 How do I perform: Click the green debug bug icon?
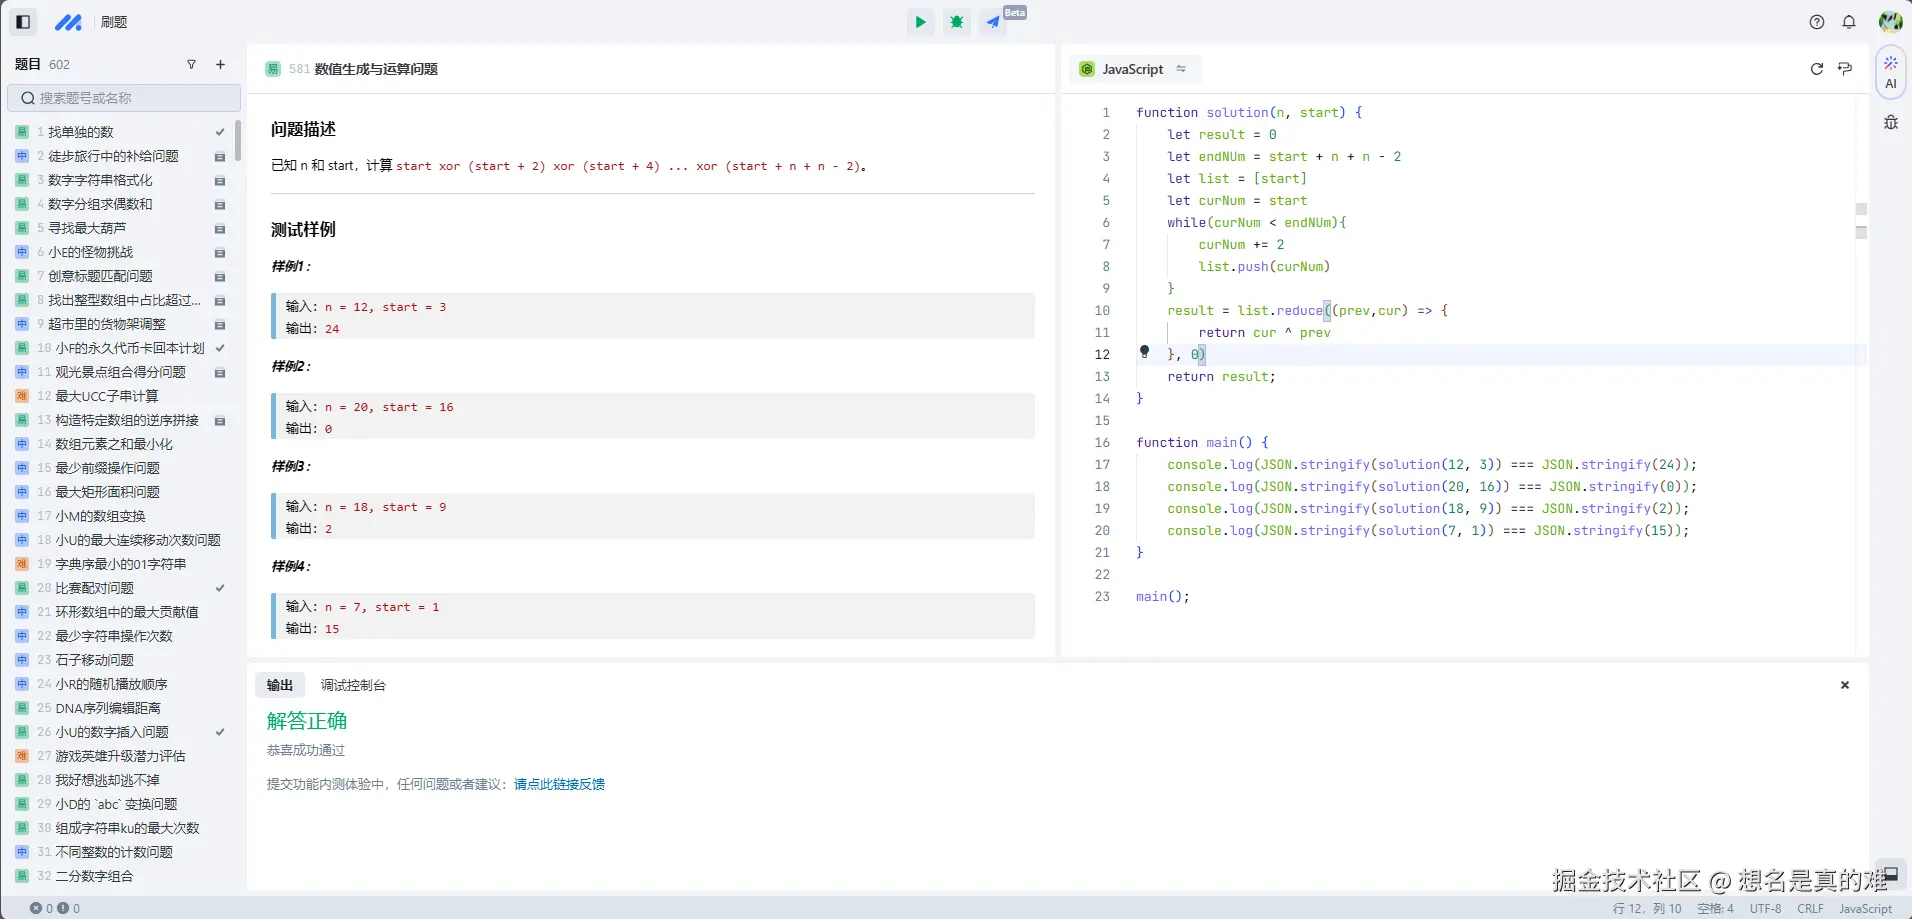(x=956, y=22)
